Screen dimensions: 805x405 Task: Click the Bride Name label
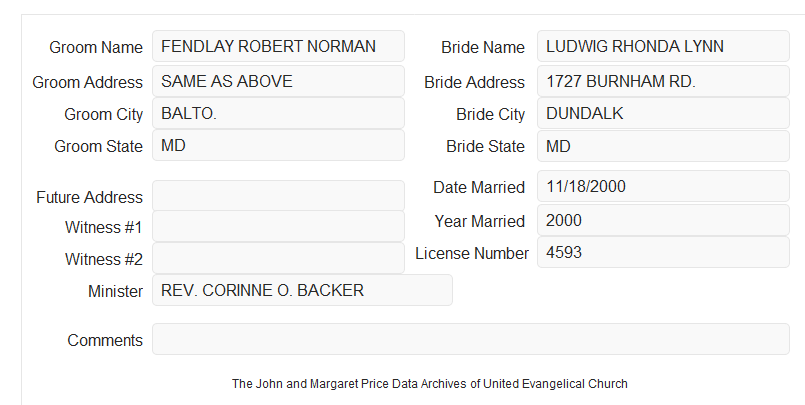pyautogui.click(x=483, y=47)
